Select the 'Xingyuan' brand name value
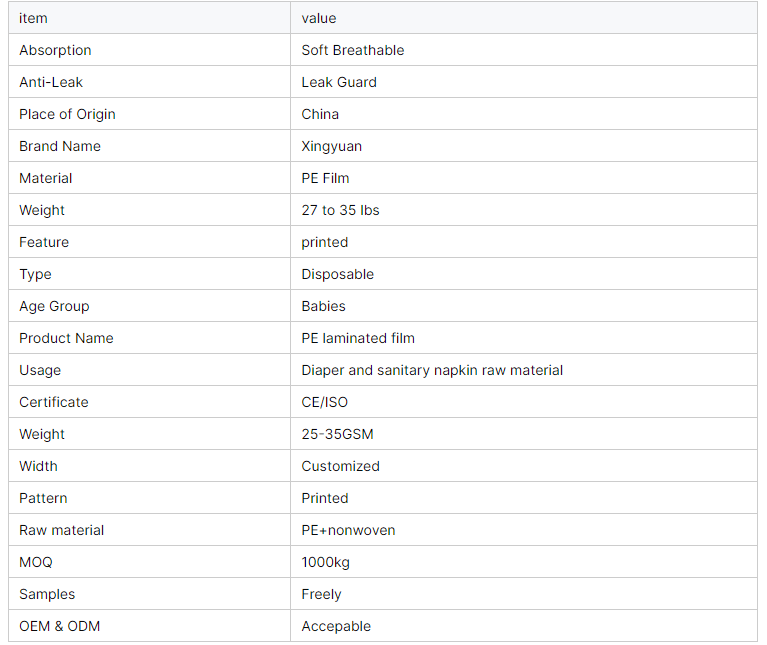The width and height of the screenshot is (767, 645). tap(332, 146)
